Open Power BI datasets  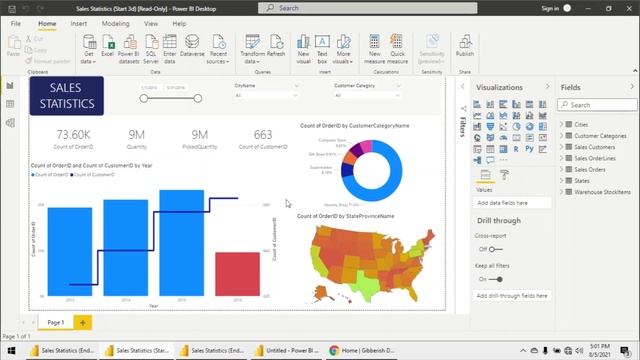point(129,49)
